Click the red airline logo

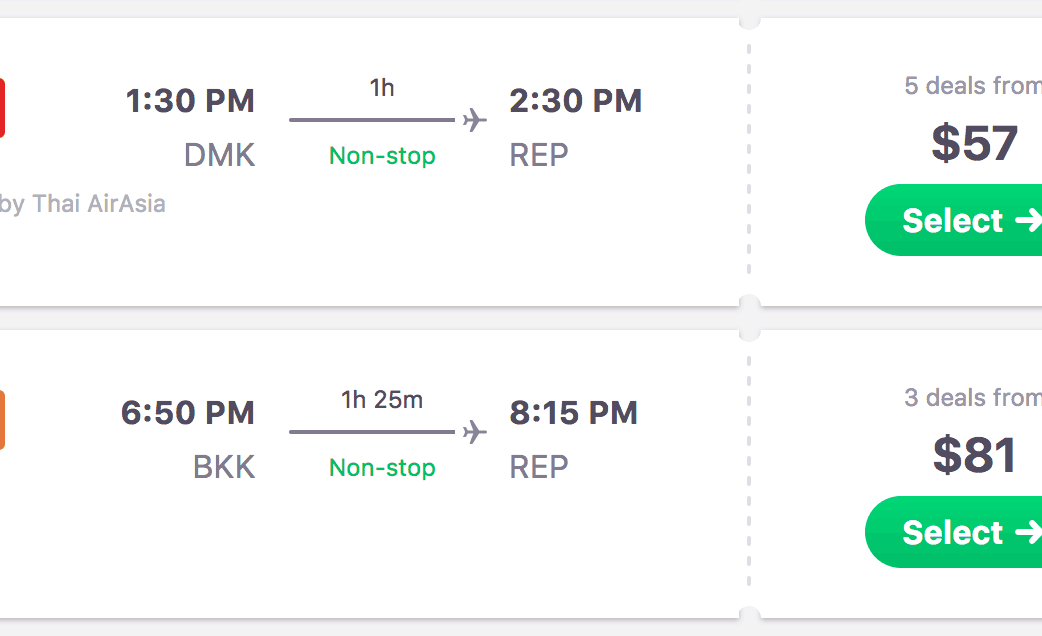click(2, 108)
